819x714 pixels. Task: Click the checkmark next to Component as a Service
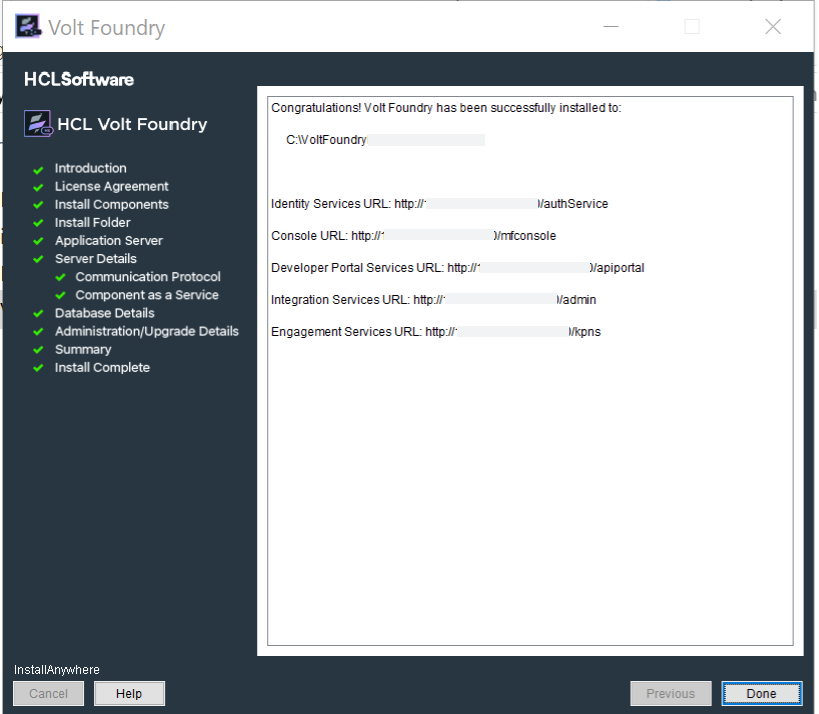coord(61,296)
